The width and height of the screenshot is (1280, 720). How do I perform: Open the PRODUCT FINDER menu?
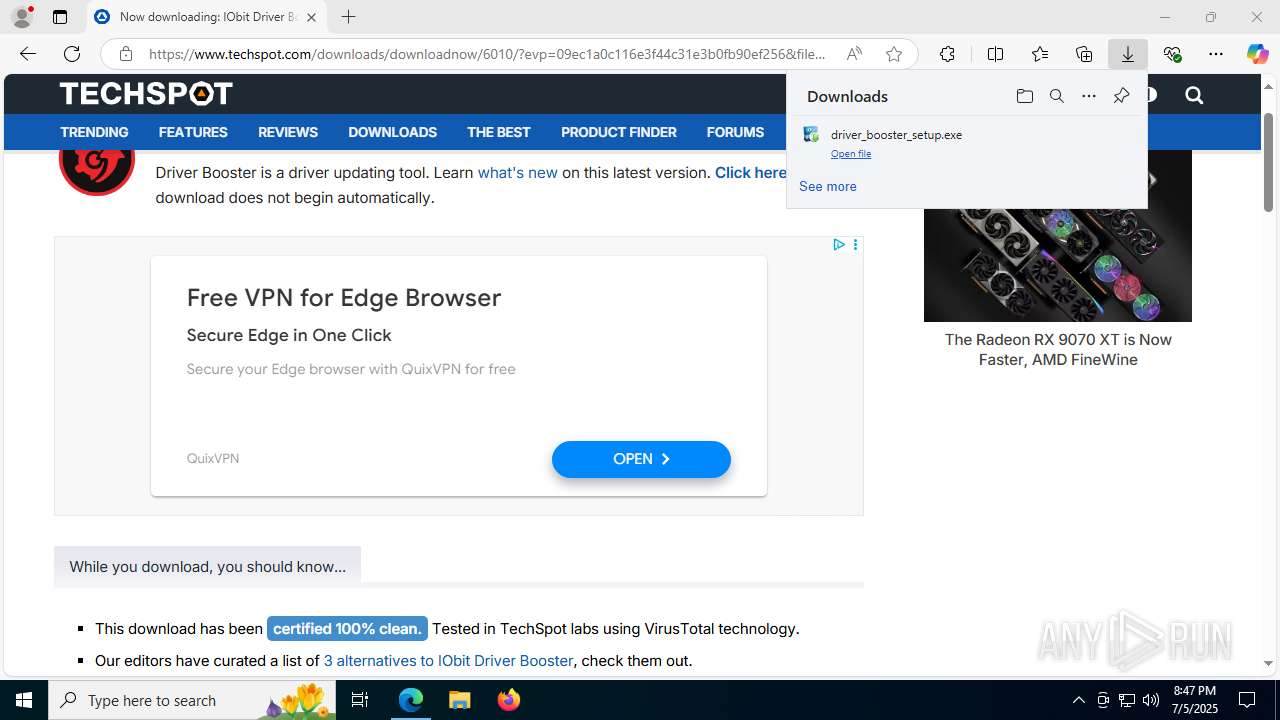point(619,132)
